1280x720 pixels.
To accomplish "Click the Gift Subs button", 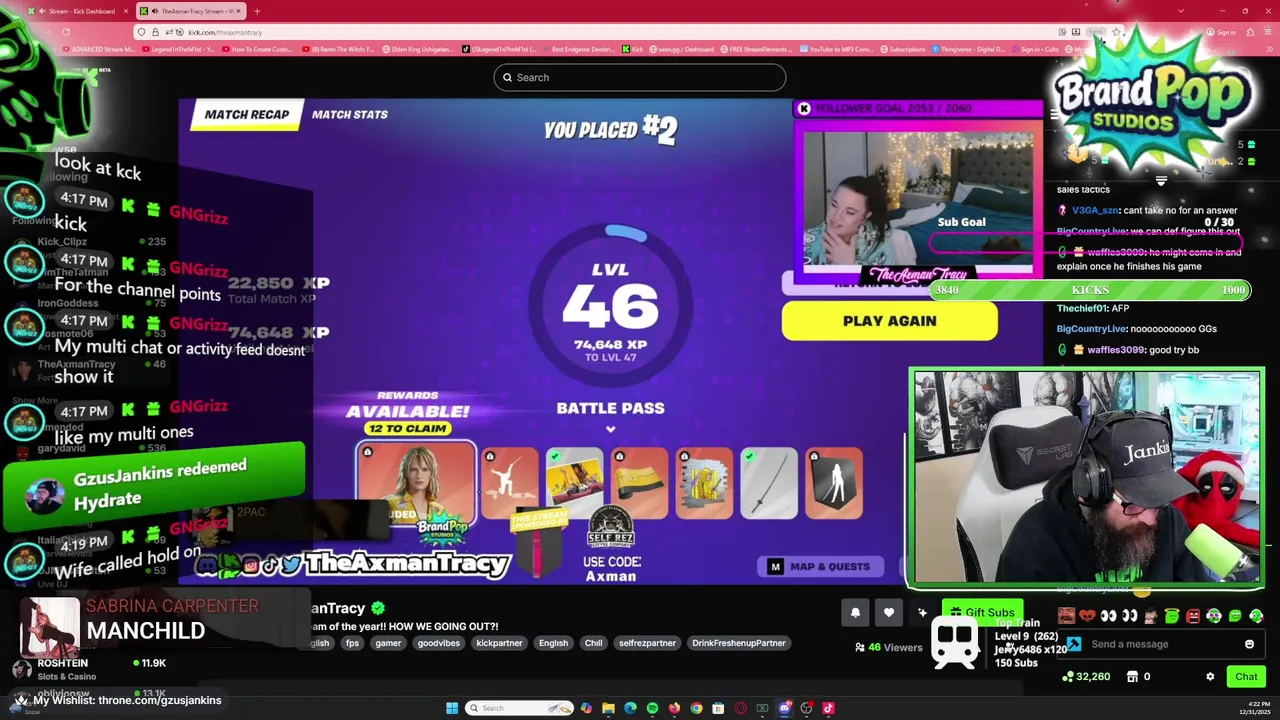I will click(982, 612).
